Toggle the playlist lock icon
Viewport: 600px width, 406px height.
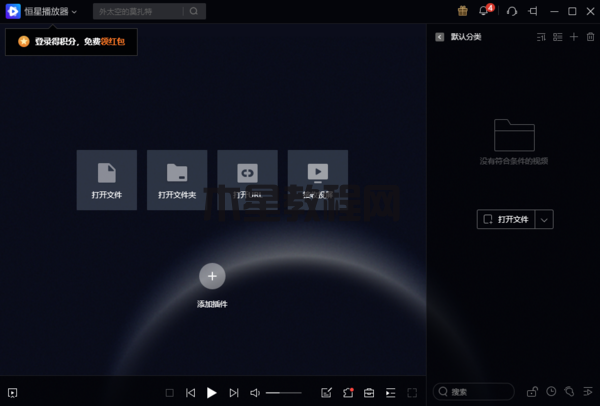(532, 391)
